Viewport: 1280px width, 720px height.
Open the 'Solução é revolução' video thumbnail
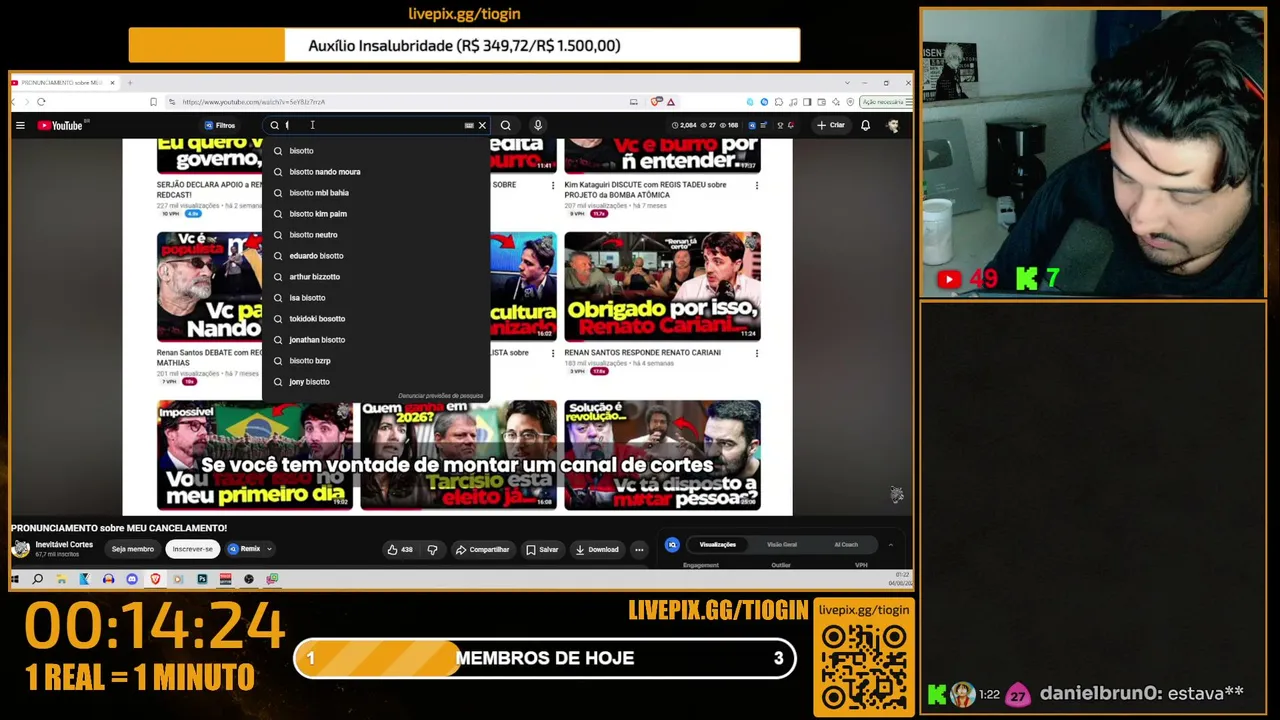[662, 455]
